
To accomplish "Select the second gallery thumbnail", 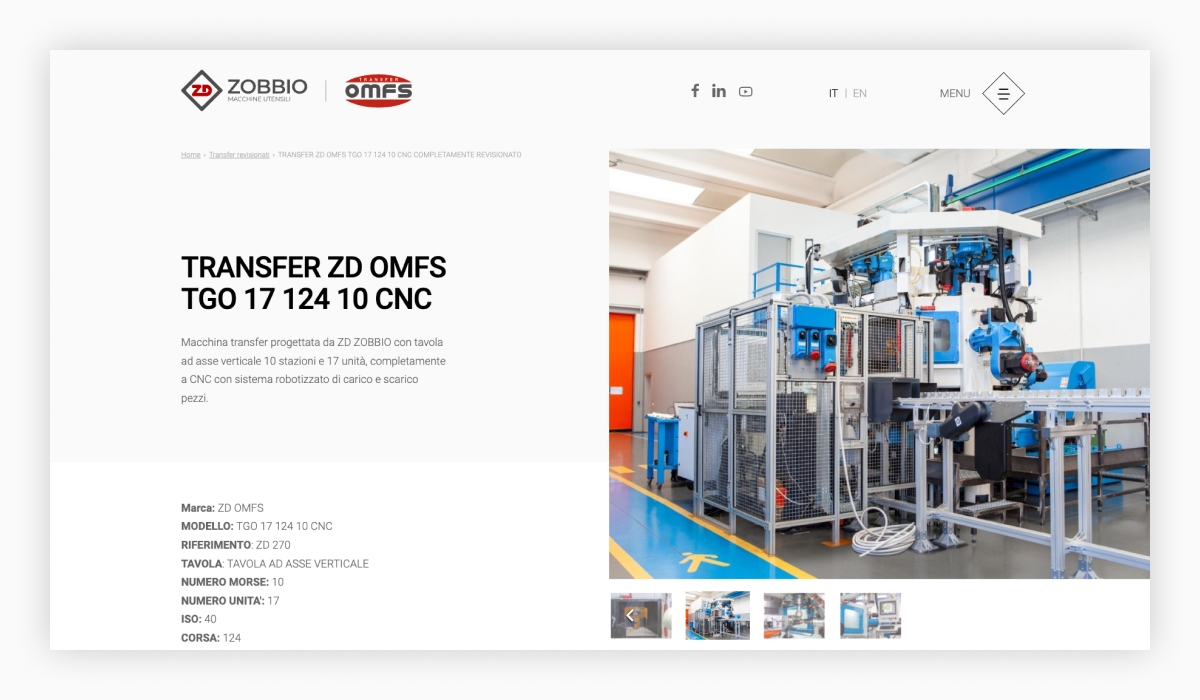I will 717,615.
